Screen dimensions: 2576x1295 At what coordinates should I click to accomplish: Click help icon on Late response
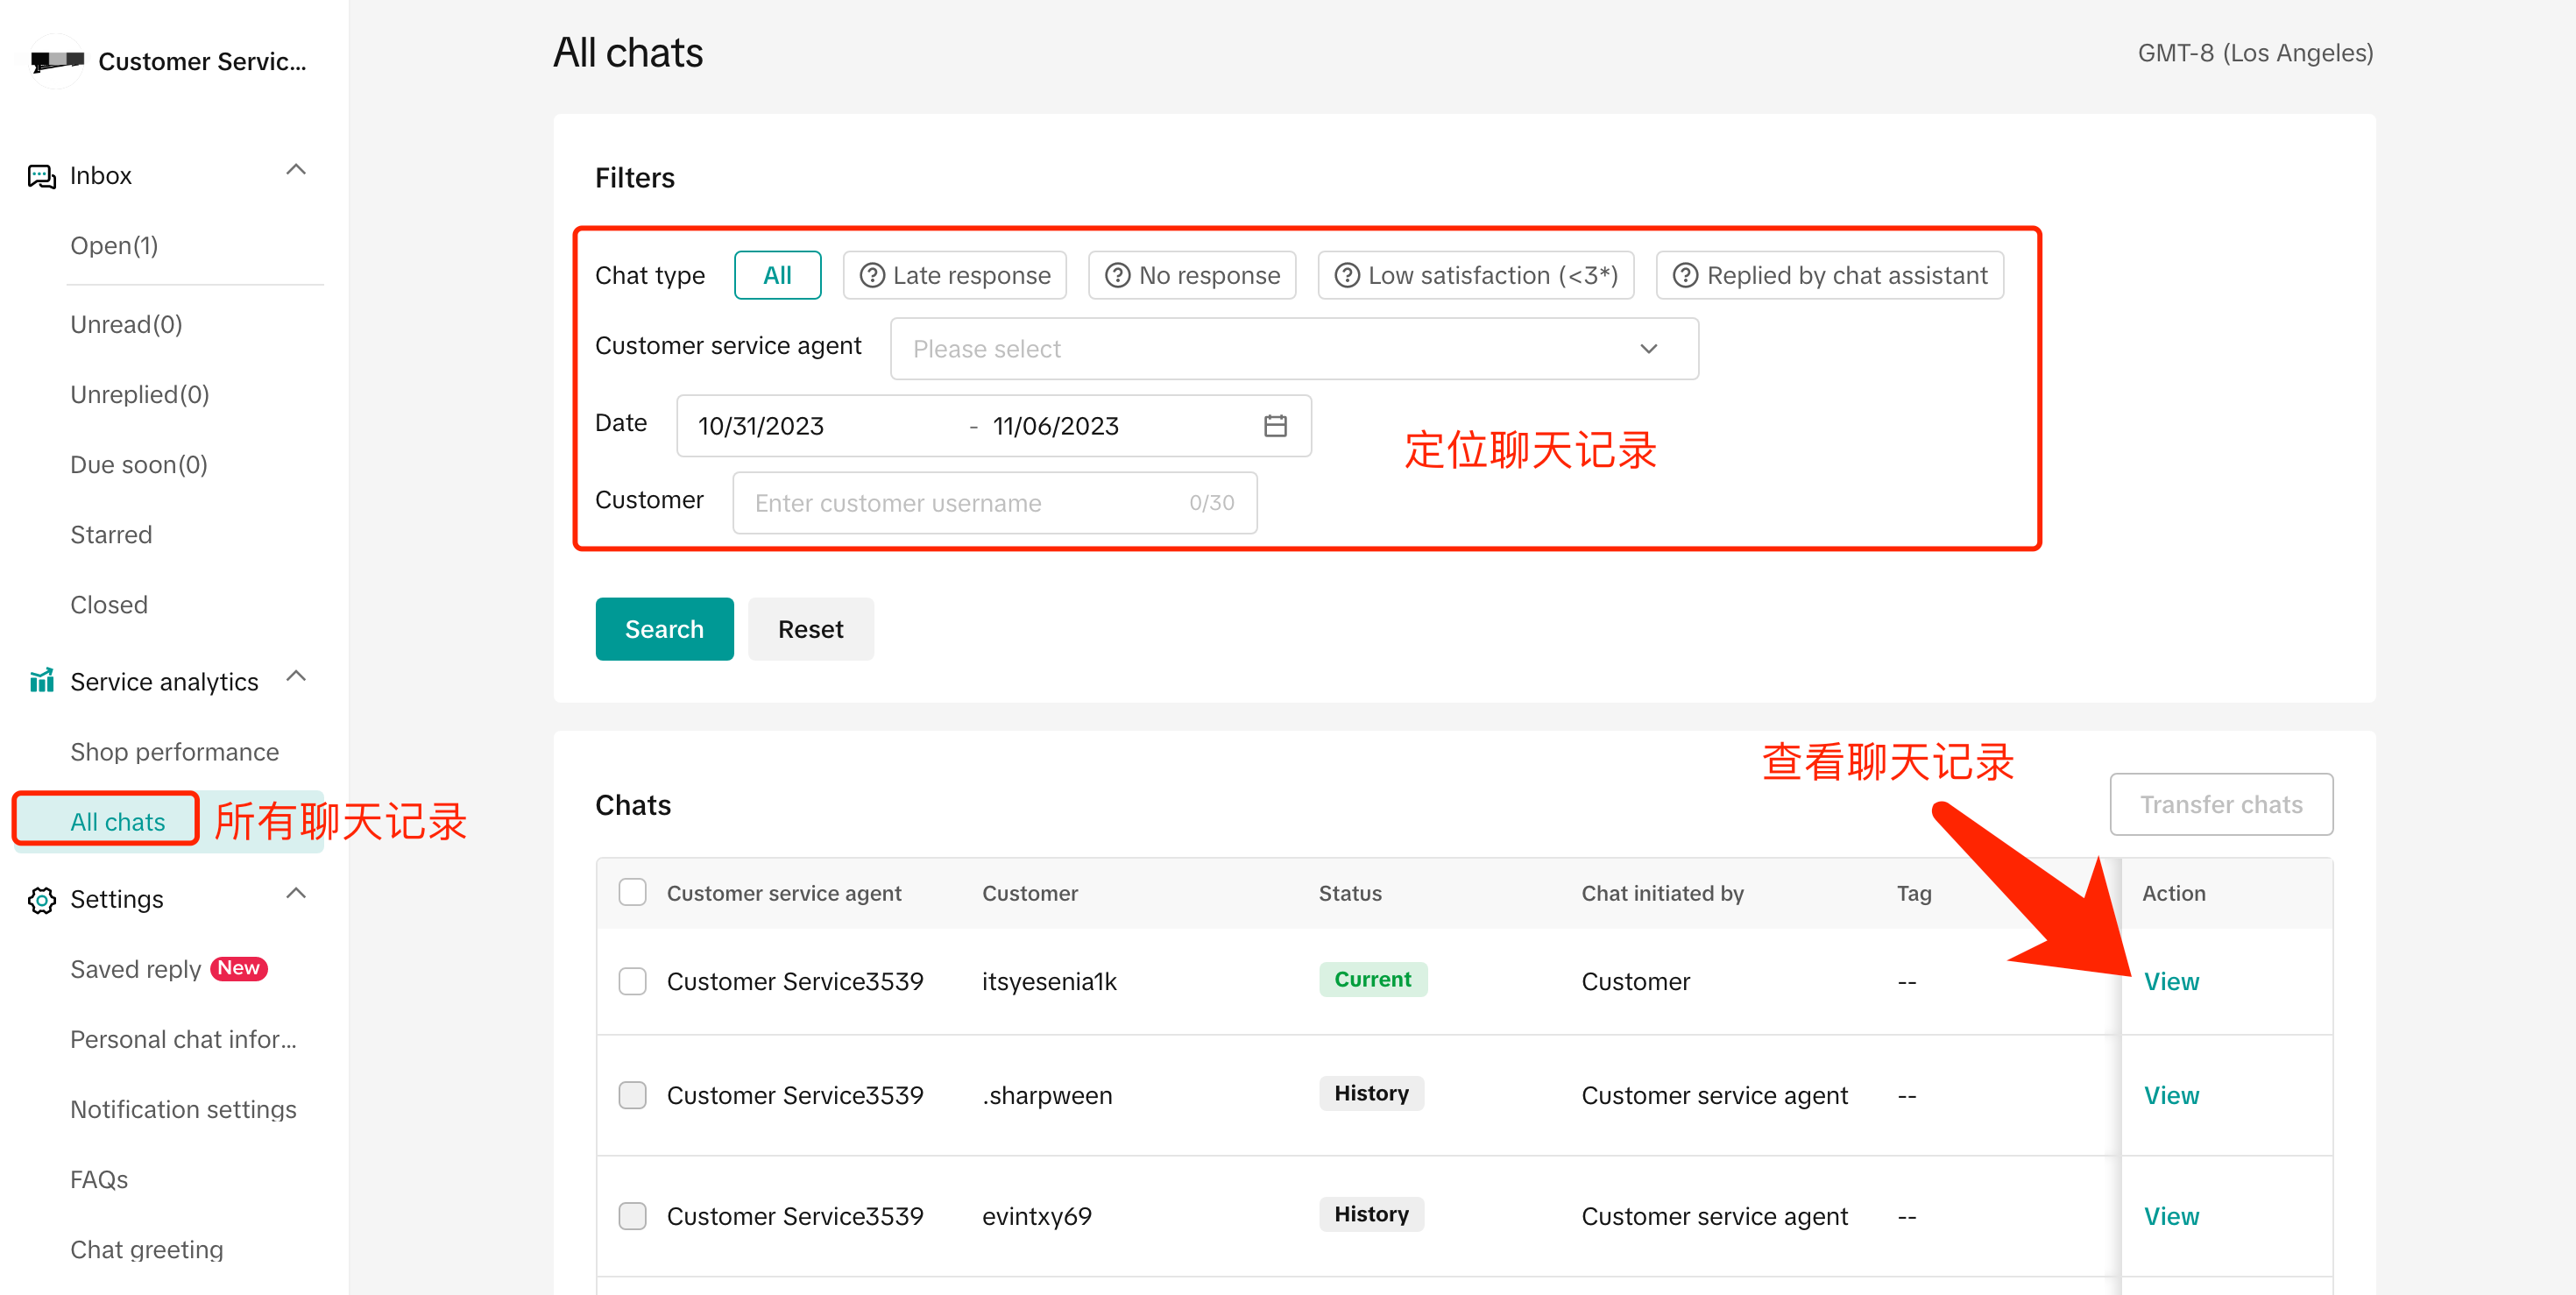tap(871, 275)
